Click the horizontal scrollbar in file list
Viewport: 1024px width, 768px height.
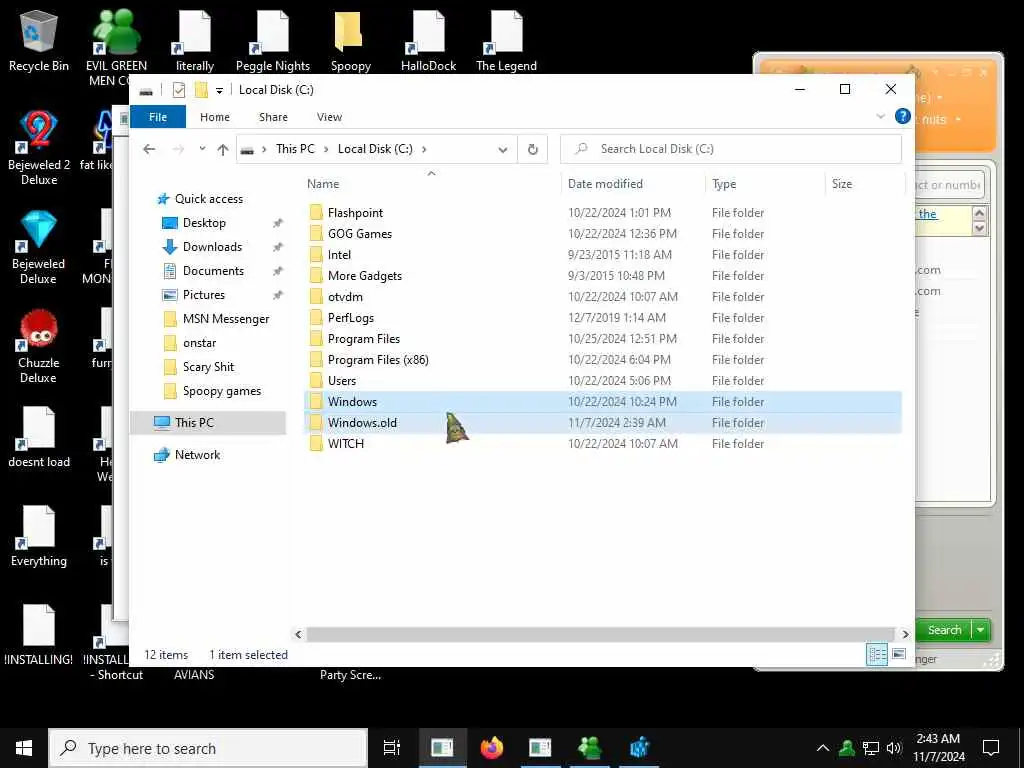[x=600, y=634]
